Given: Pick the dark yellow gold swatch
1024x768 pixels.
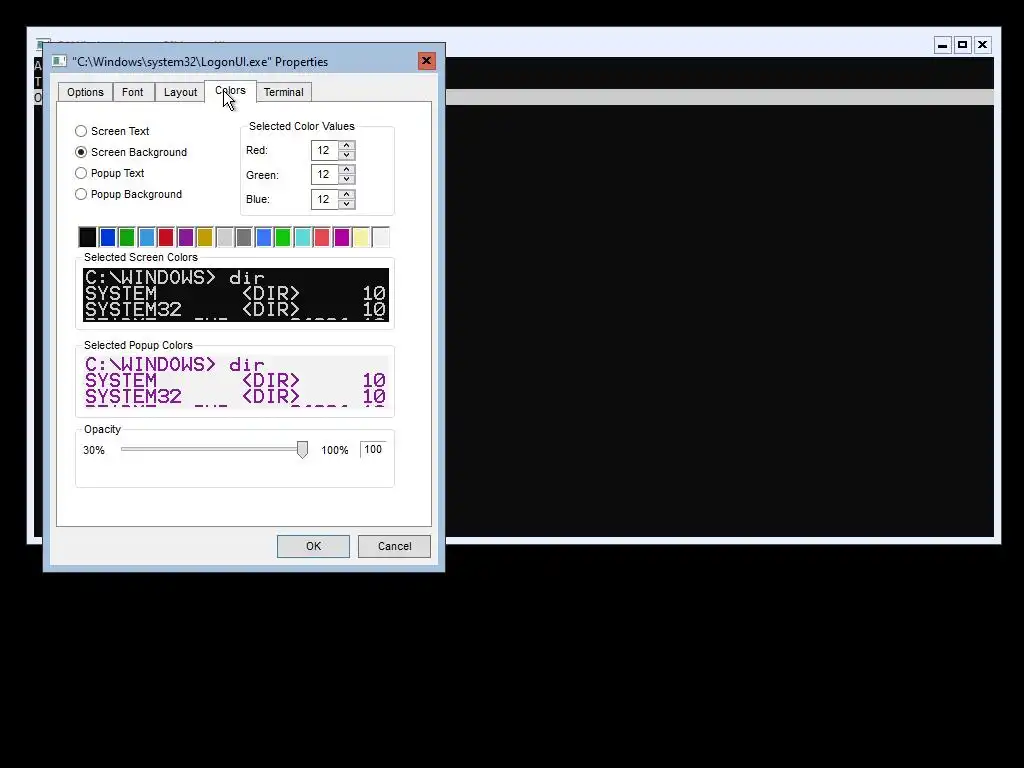Looking at the screenshot, I should [205, 237].
